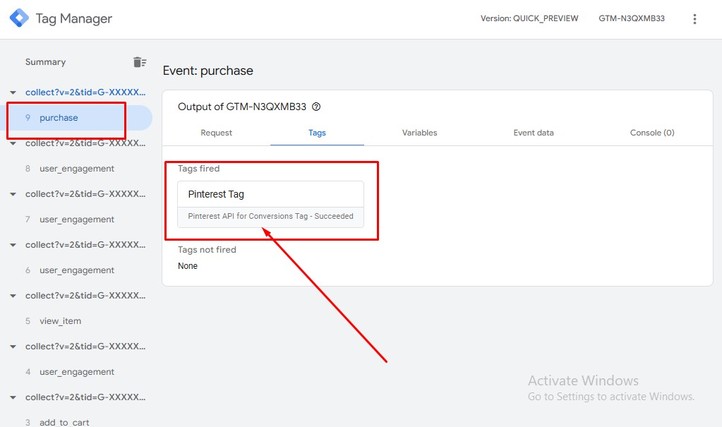Select the Event data tab
Image resolution: width=722 pixels, height=427 pixels.
(533, 132)
